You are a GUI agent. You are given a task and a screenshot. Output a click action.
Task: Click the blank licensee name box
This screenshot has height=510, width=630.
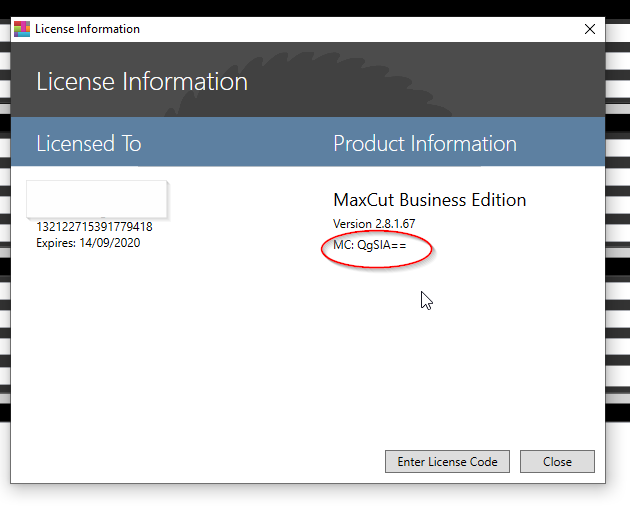tap(96, 198)
